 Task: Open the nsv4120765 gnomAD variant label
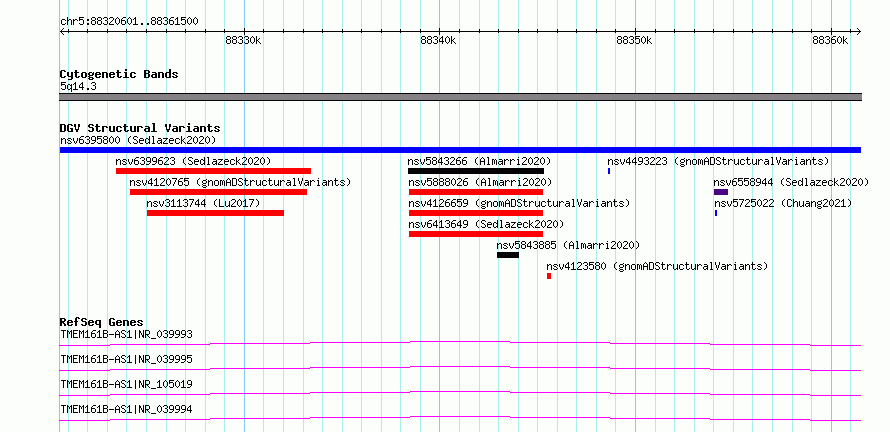(240, 182)
